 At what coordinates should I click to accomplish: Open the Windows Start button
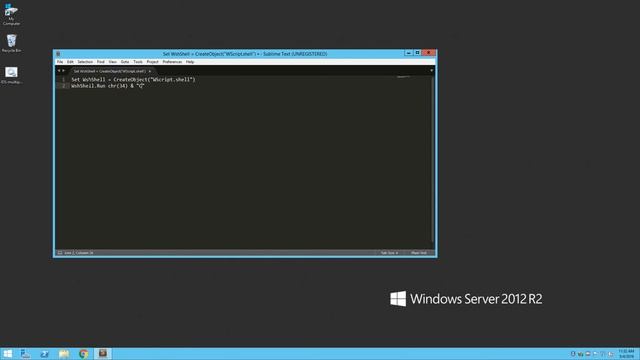7,354
